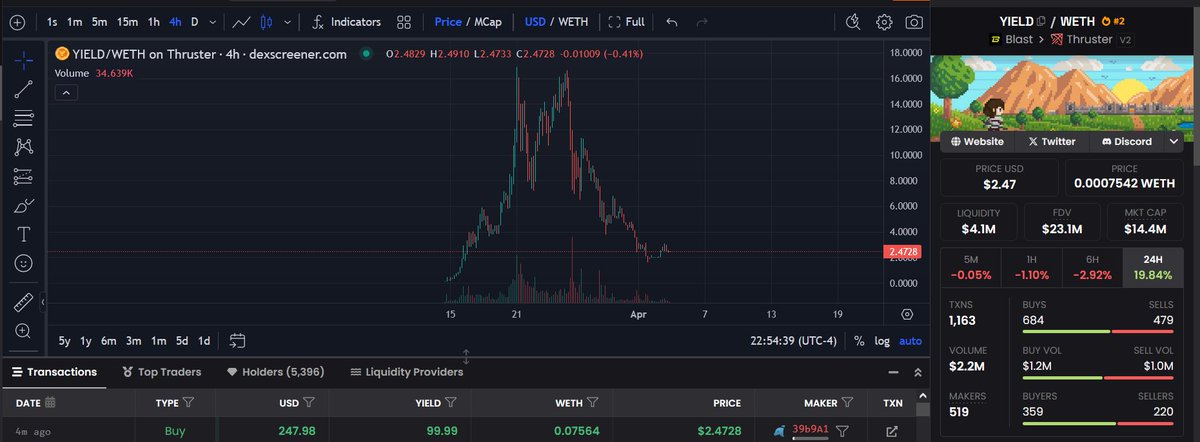The height and width of the screenshot is (442, 1200).
Task: Select the text annotation tool
Action: click(24, 234)
